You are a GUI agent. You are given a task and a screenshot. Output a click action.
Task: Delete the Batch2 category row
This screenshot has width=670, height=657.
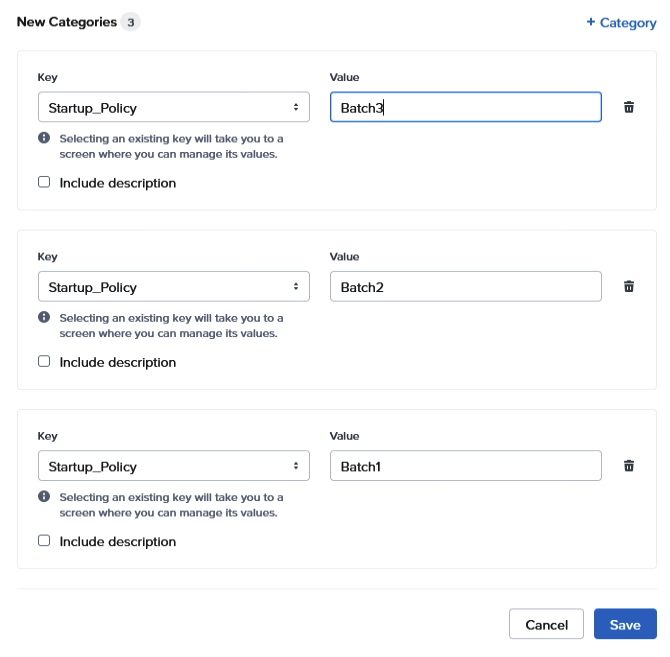(629, 287)
